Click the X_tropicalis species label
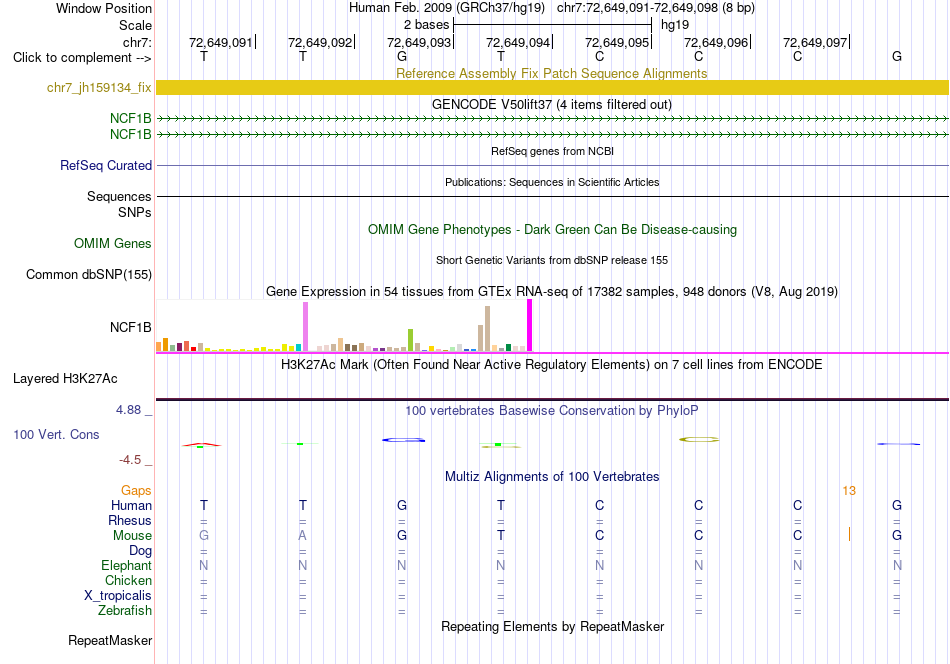Image resolution: width=950 pixels, height=664 pixels. (x=118, y=596)
